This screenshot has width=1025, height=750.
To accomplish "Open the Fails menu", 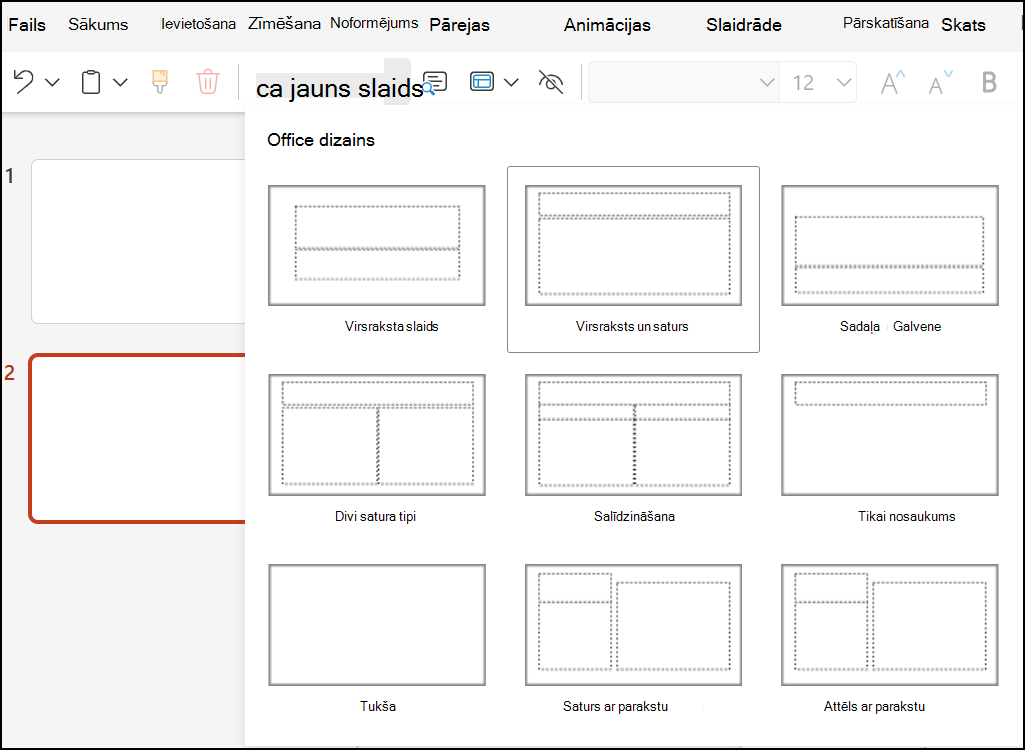I will point(27,25).
